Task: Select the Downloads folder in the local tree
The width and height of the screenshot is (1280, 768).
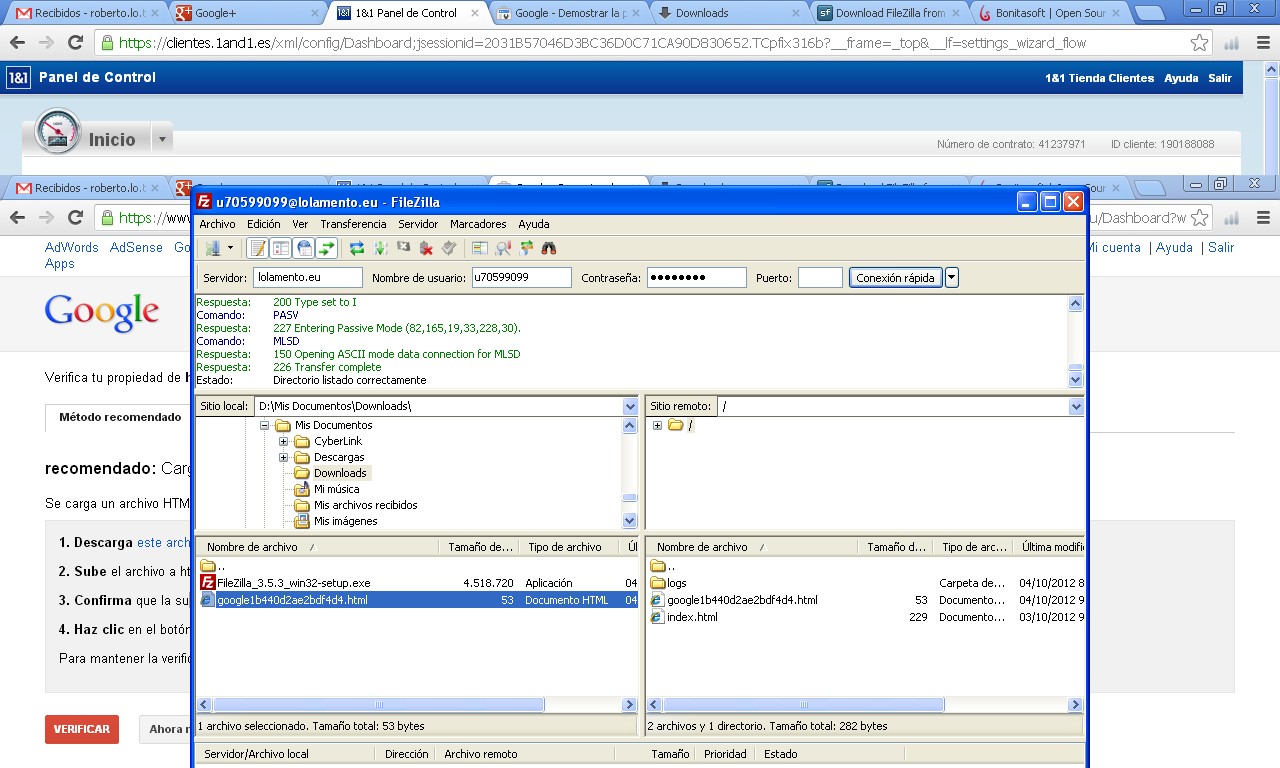Action: 340,473
